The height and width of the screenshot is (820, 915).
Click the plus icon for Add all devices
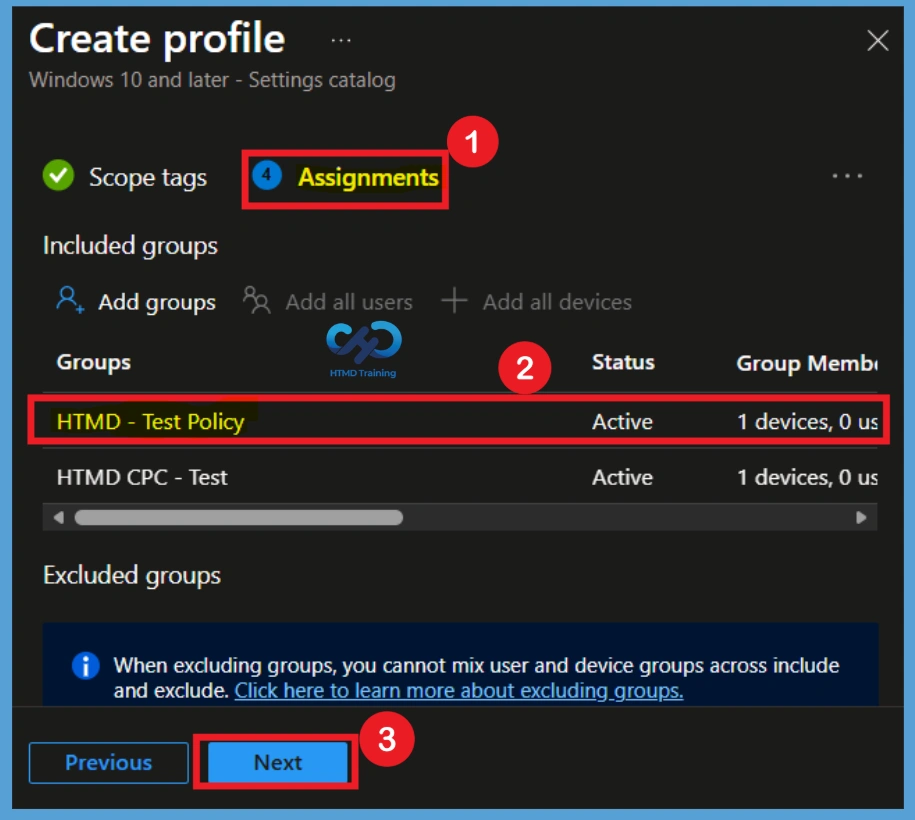[454, 301]
